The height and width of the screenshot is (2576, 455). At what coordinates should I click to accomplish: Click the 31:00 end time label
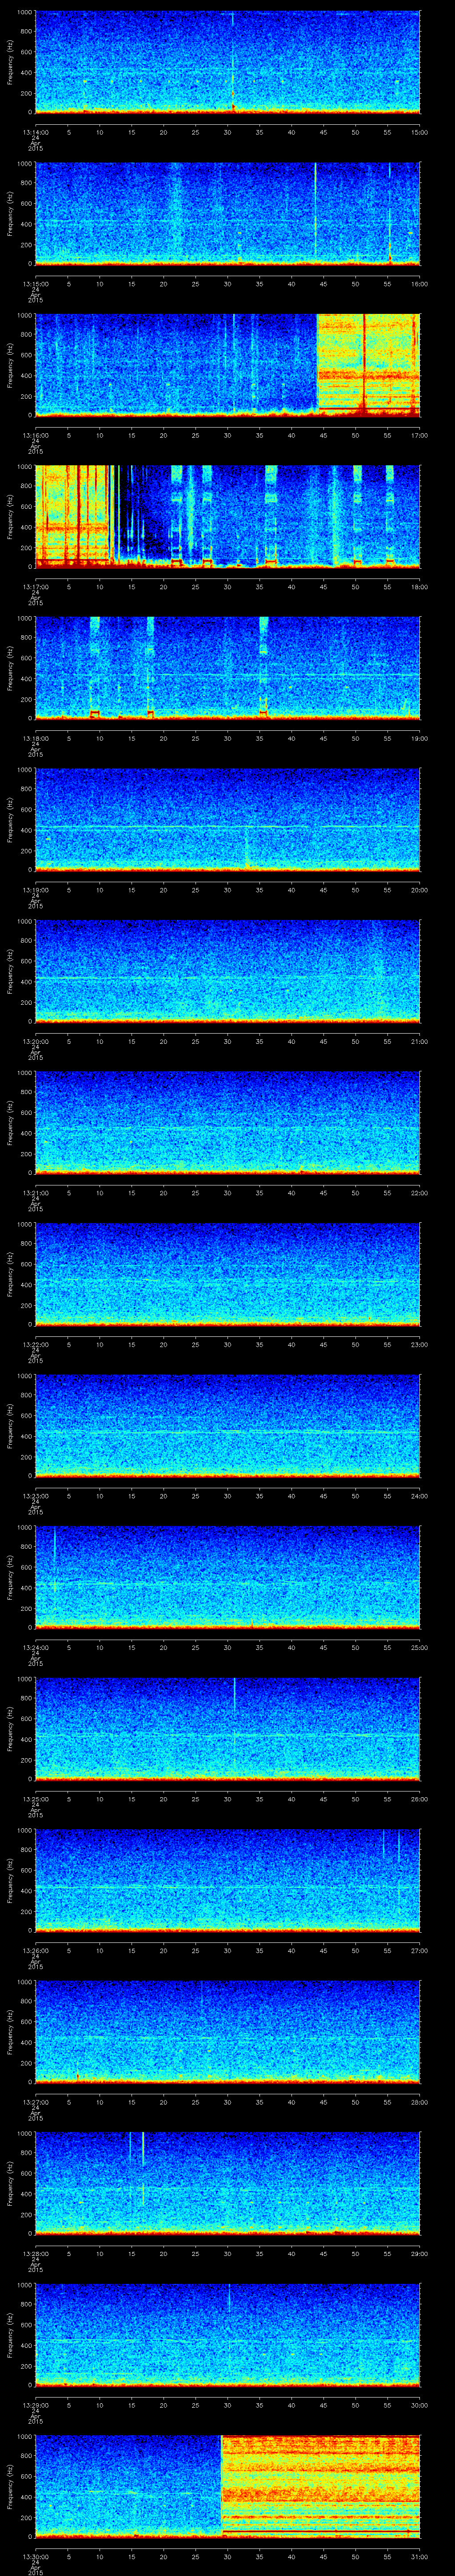(419, 2556)
